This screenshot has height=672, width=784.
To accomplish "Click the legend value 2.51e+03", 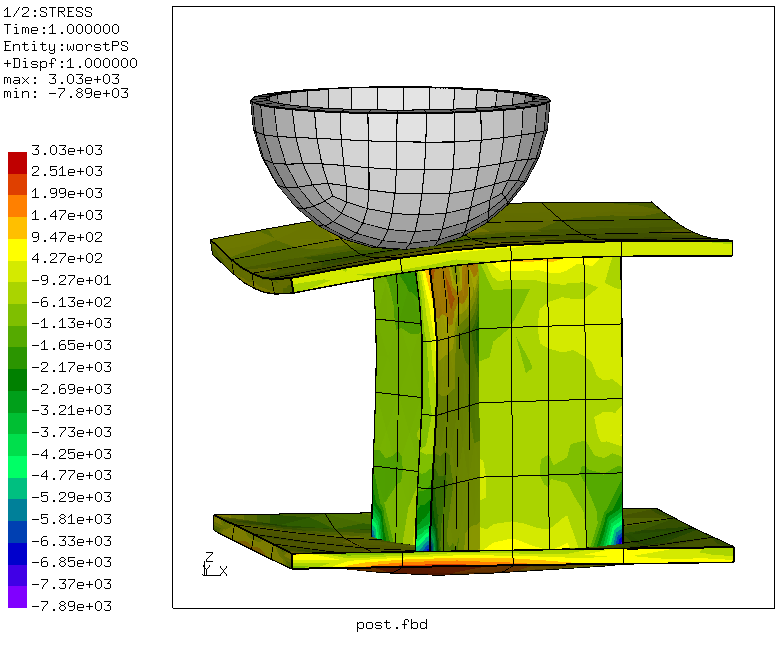I will click(67, 172).
